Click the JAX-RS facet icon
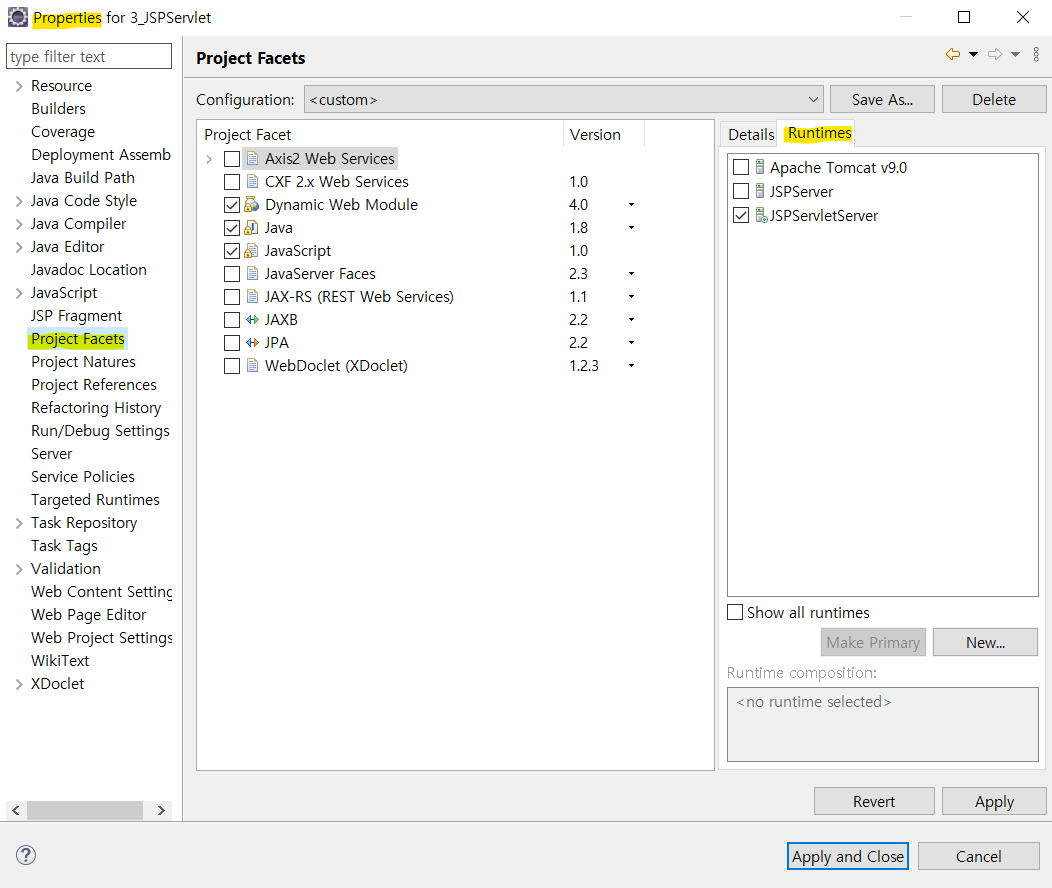The image size is (1052, 888). [252, 296]
